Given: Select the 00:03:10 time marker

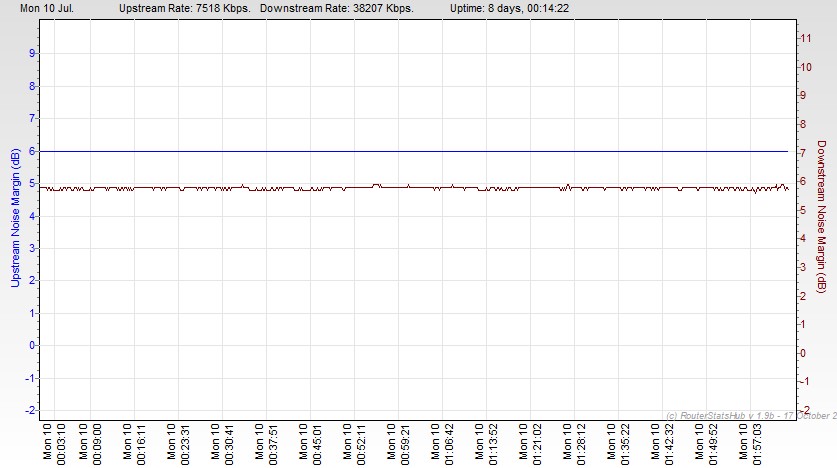Looking at the screenshot, I should coord(54,440).
